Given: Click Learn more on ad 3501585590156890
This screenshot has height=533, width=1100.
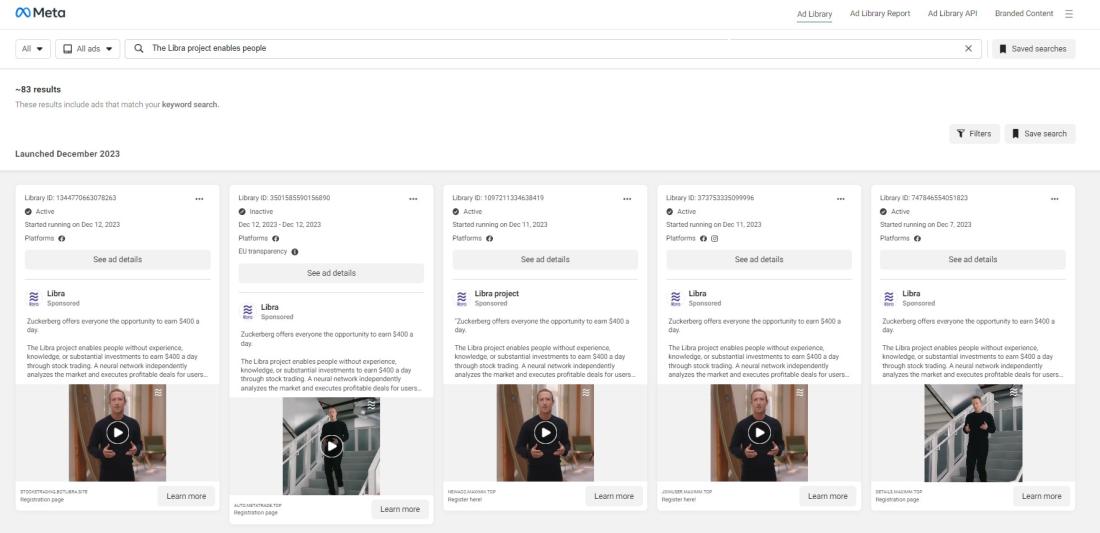Looking at the screenshot, I should coord(400,509).
